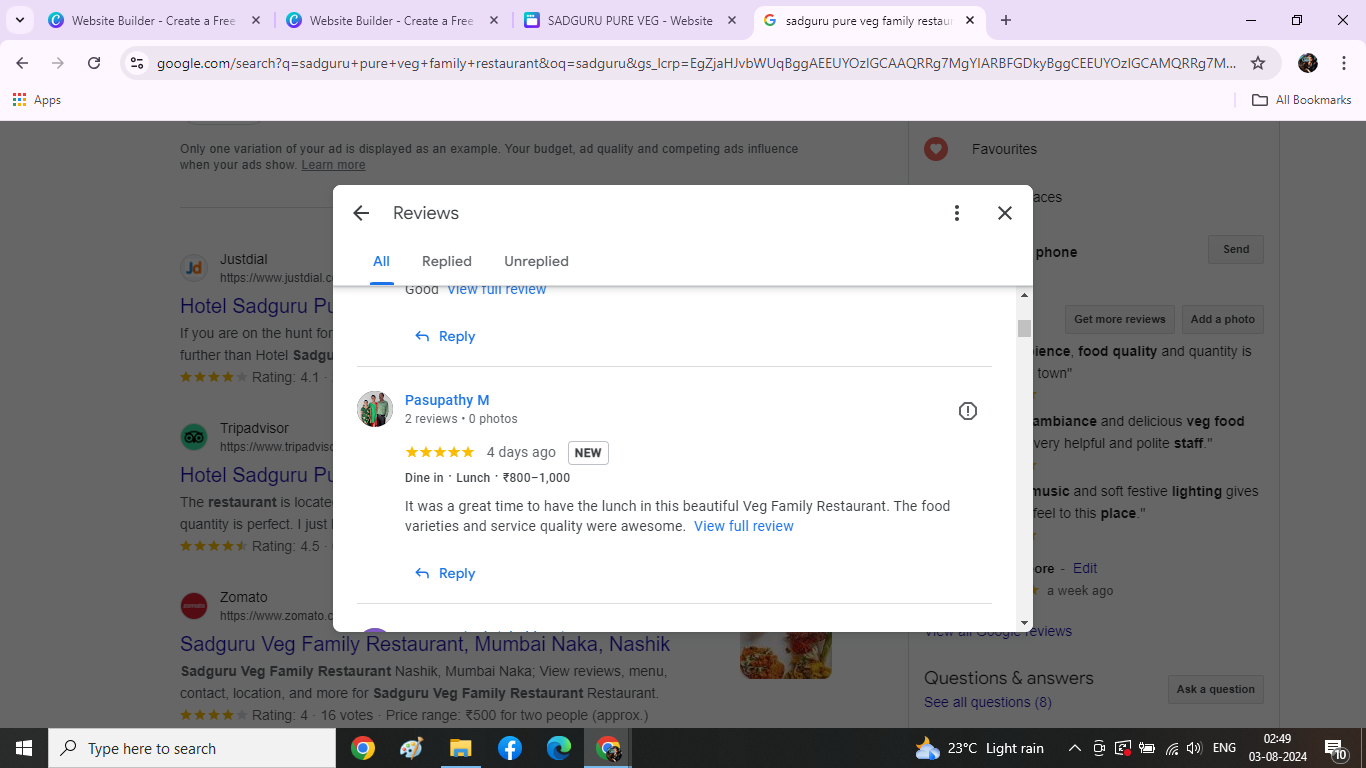Go back using the Reviews dialog arrow
The width and height of the screenshot is (1366, 768).
(x=361, y=213)
